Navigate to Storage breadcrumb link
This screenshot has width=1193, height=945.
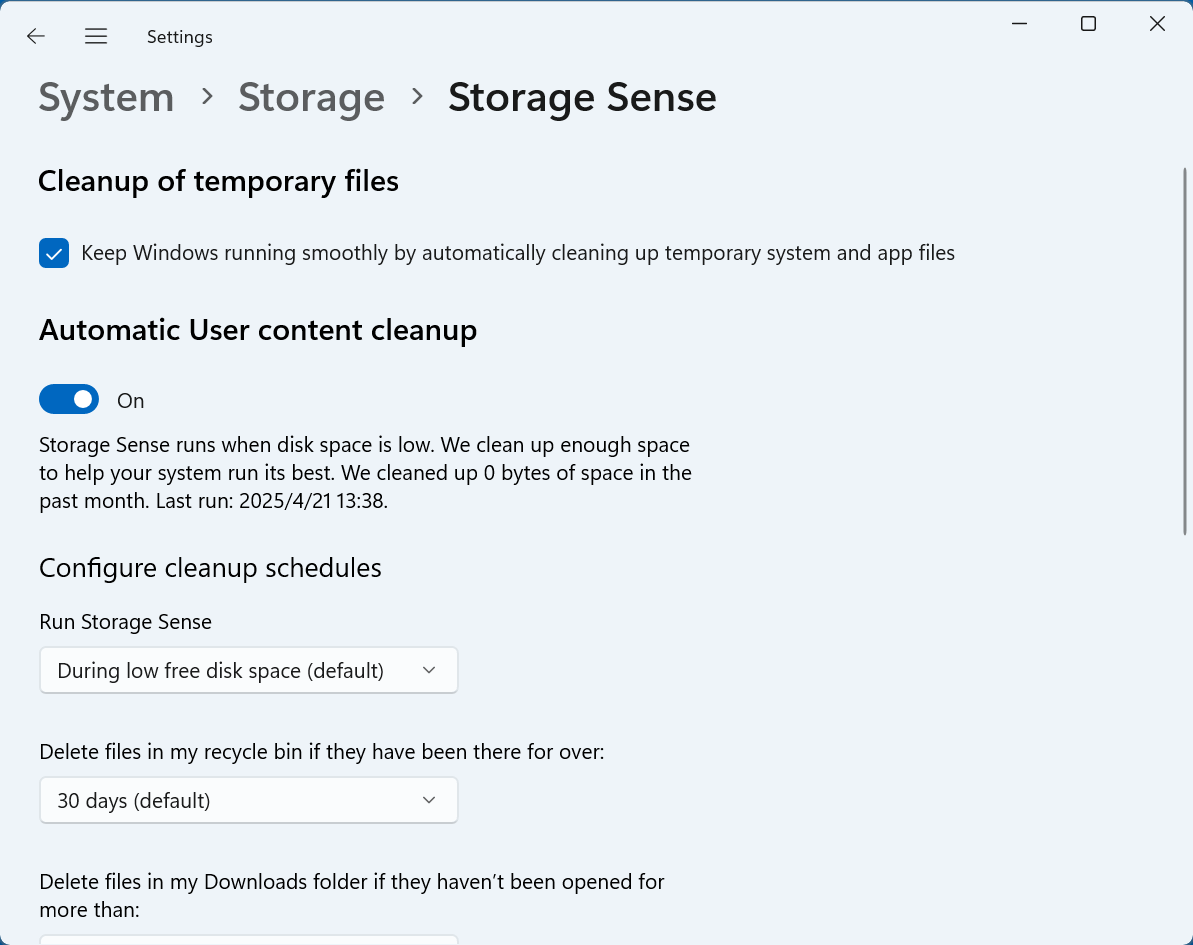pyautogui.click(x=311, y=97)
